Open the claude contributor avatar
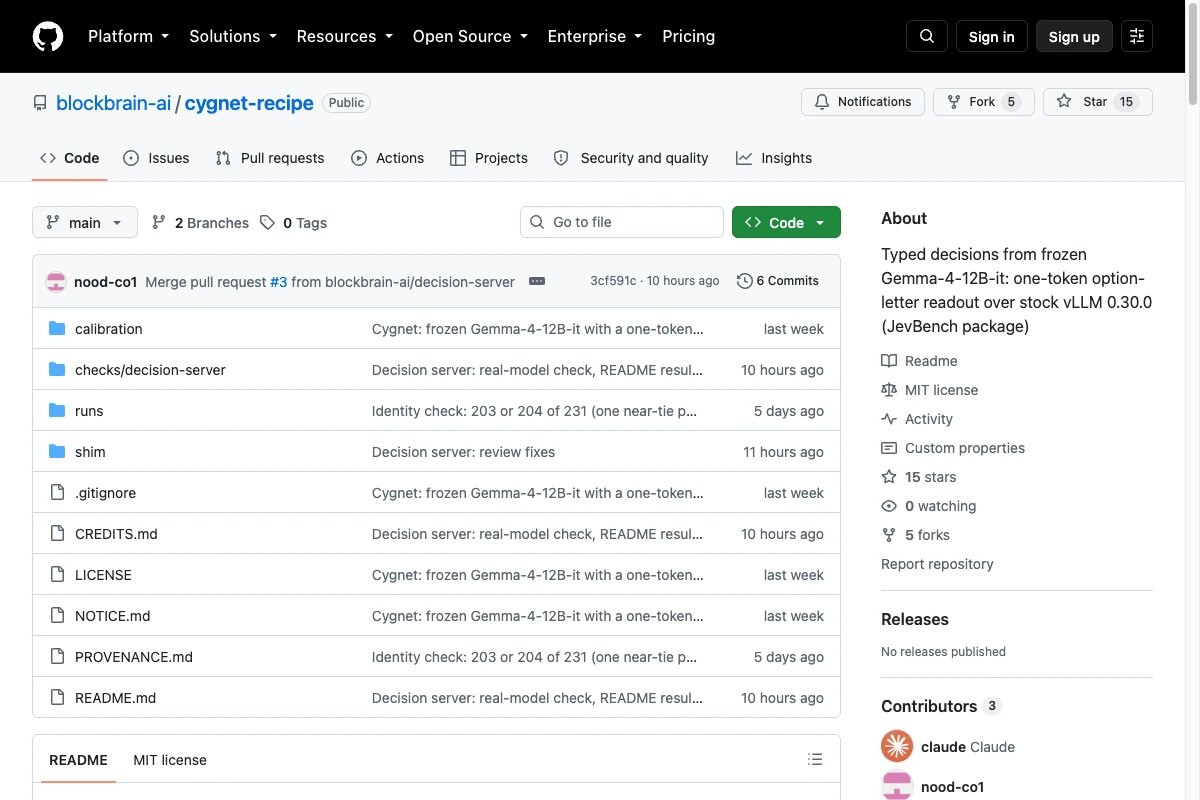The image size is (1200, 800). coord(897,746)
